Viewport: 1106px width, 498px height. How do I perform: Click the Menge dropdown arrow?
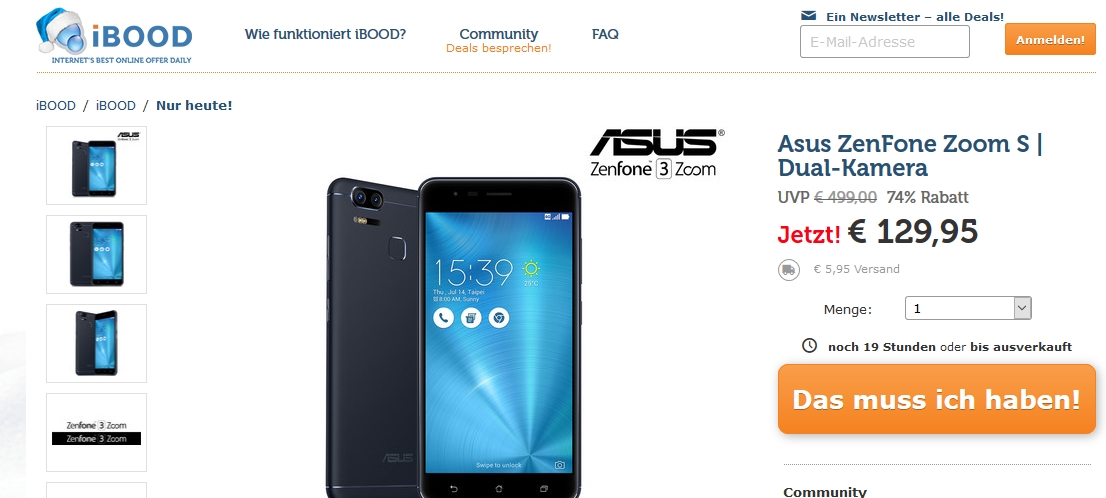pyautogui.click(x=1022, y=308)
